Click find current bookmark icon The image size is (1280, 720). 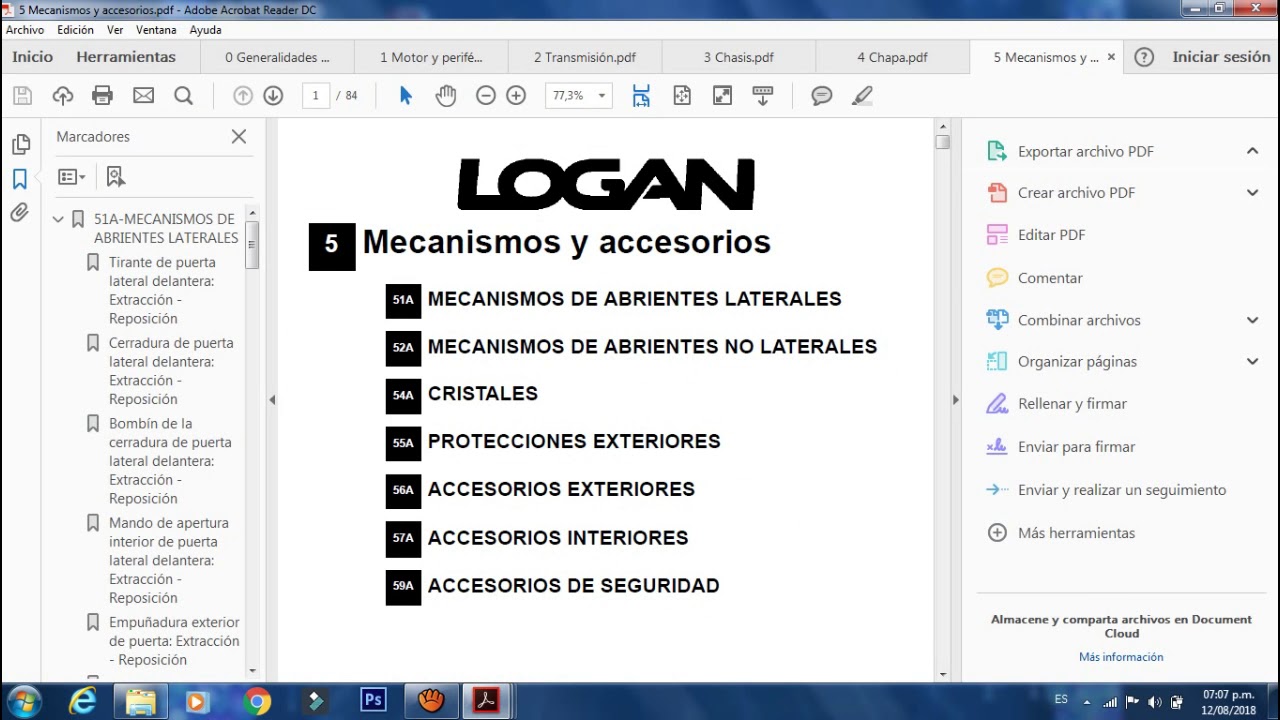(x=116, y=177)
